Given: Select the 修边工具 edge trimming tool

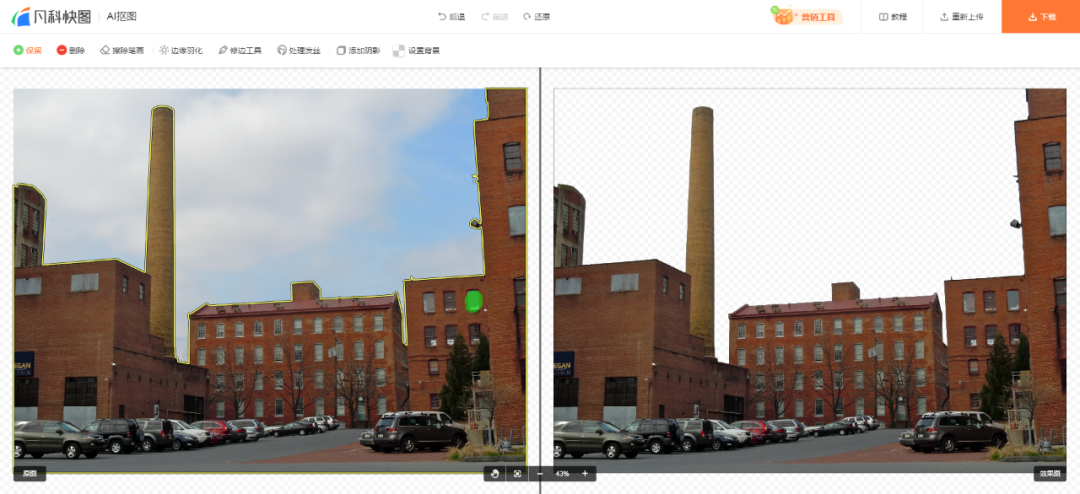Looking at the screenshot, I should pyautogui.click(x=240, y=50).
